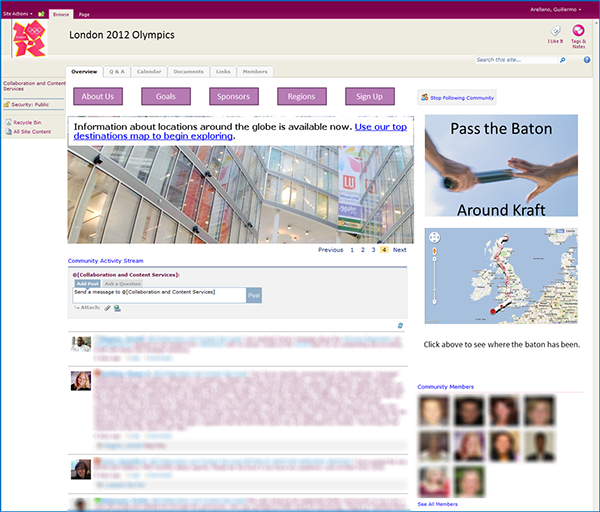This screenshot has height=512, width=600.
Task: Click the map pan control icon
Action: tap(434, 238)
